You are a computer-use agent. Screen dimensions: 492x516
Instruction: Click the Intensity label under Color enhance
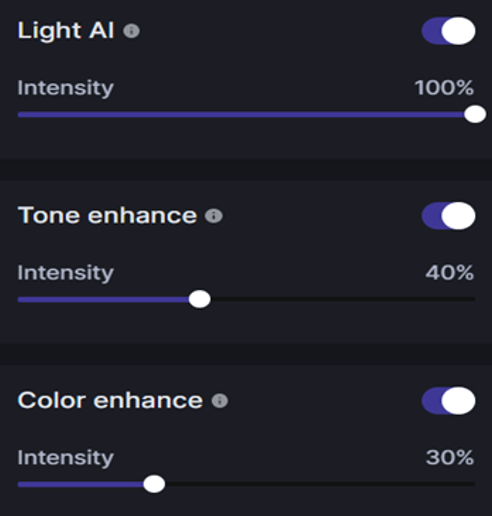(65, 458)
